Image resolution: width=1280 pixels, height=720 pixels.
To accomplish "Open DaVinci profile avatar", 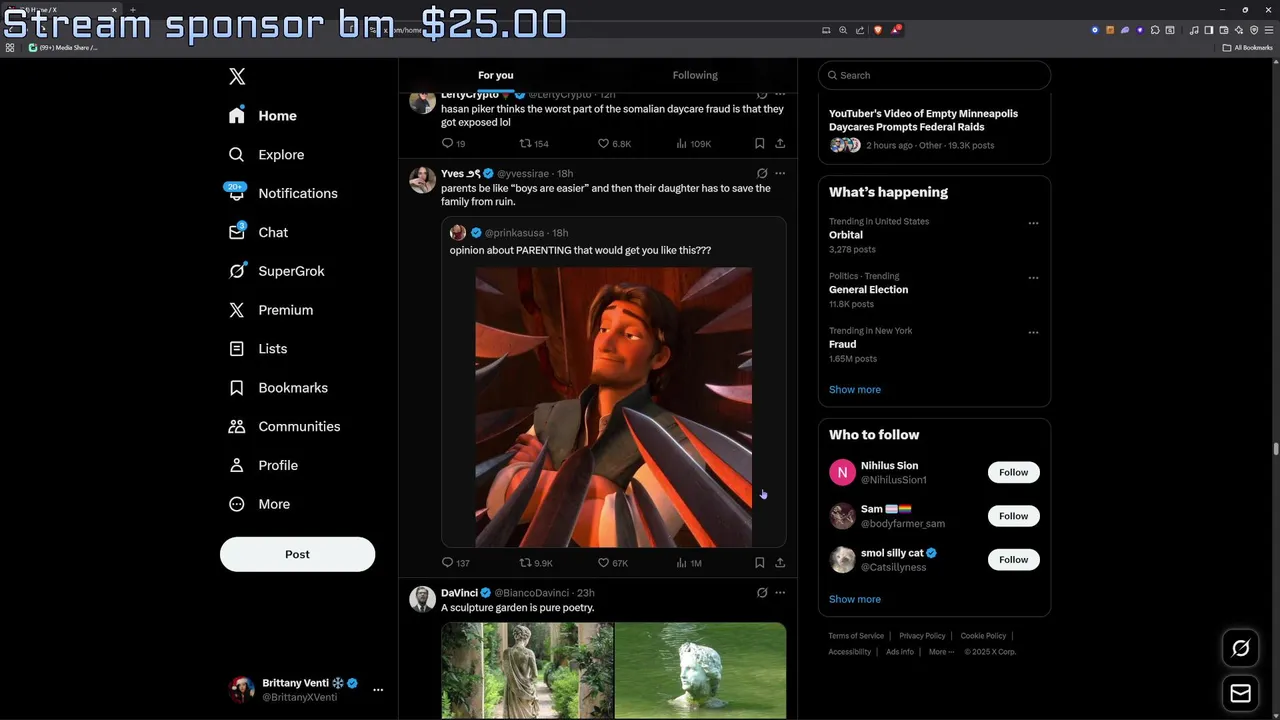I will [x=422, y=599].
